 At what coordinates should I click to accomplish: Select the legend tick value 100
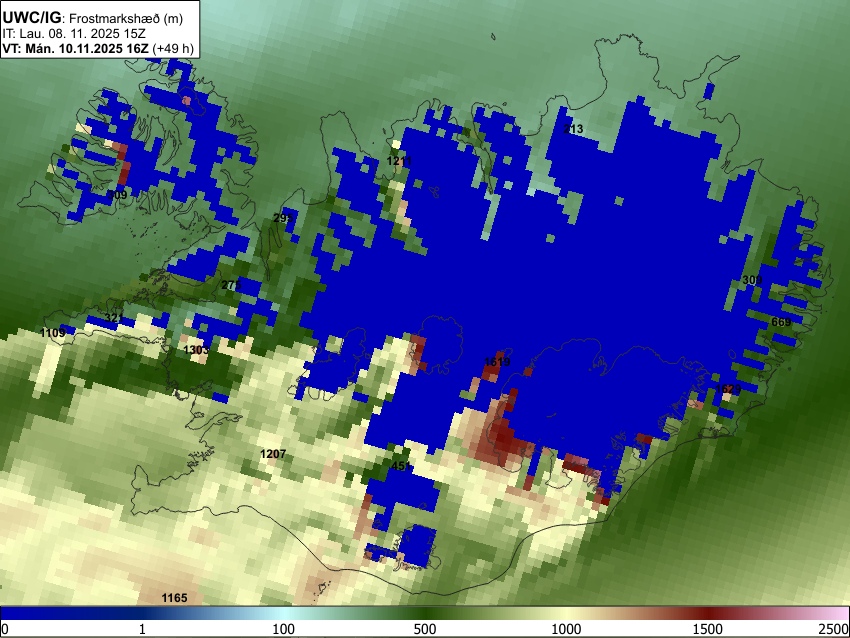283,629
